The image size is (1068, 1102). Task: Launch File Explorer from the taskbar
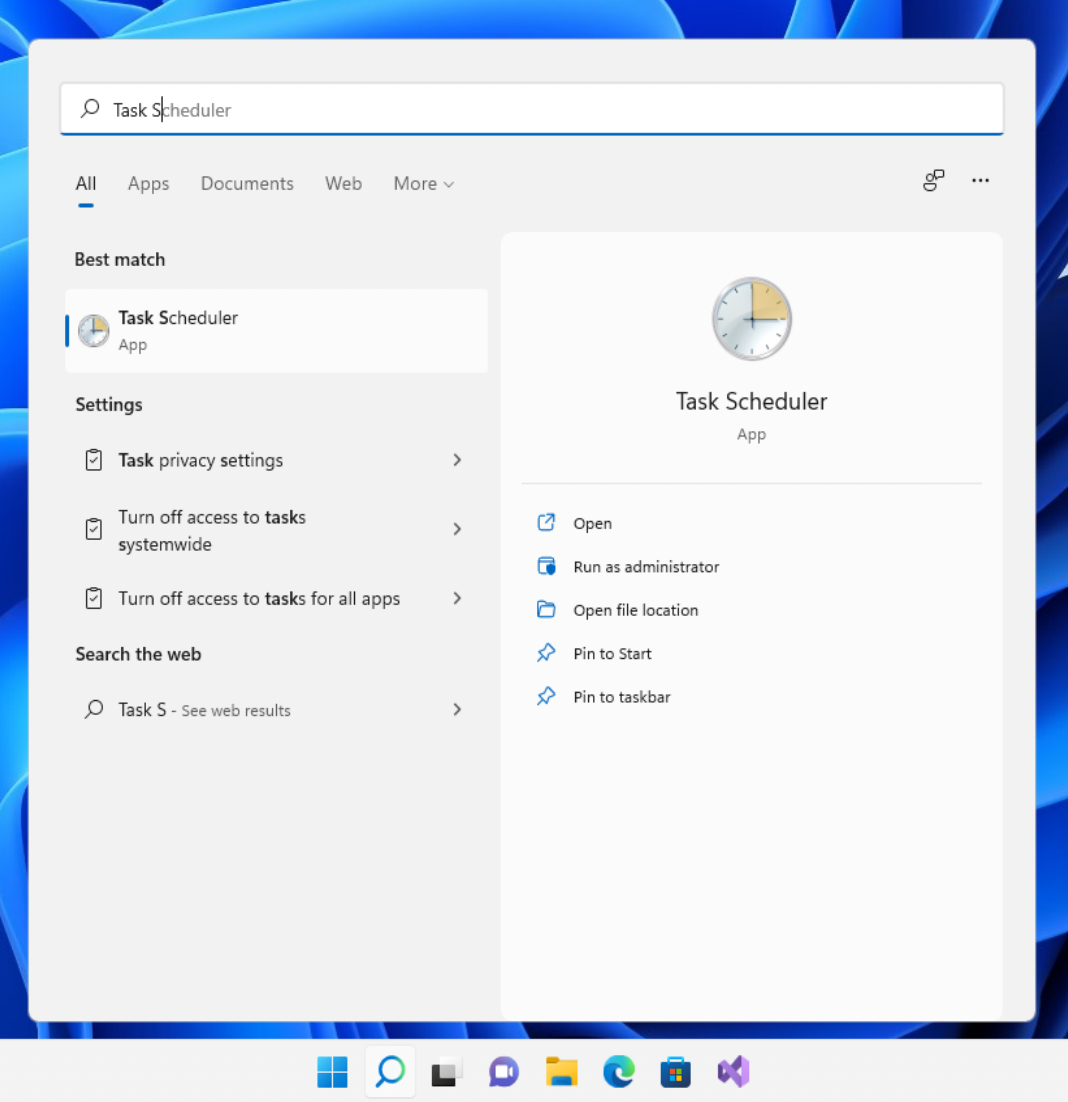point(562,1072)
